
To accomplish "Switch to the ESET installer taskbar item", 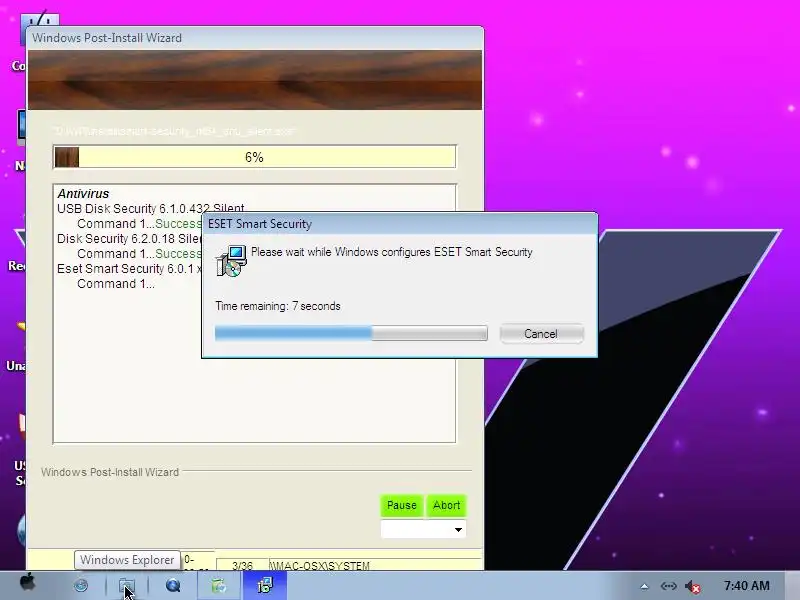I will click(x=265, y=585).
